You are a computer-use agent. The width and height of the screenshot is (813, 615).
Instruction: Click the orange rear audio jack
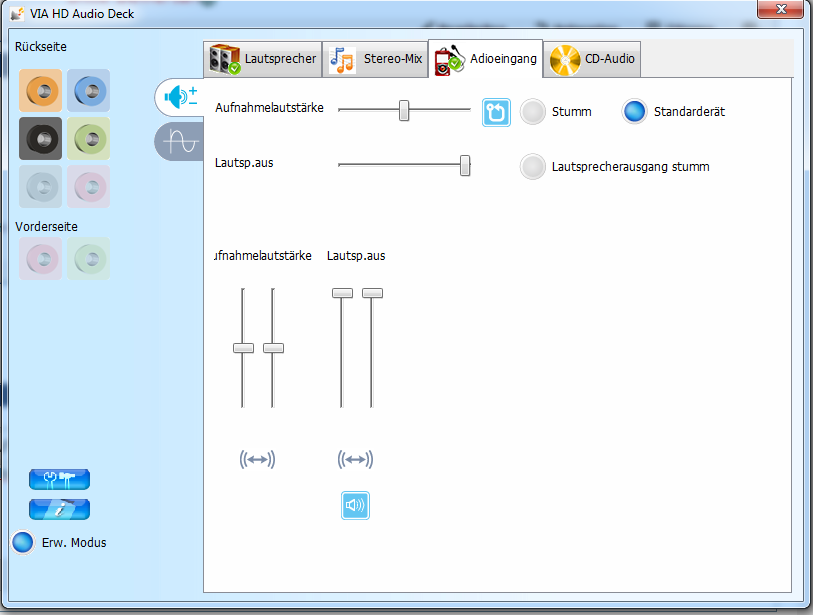pos(40,91)
